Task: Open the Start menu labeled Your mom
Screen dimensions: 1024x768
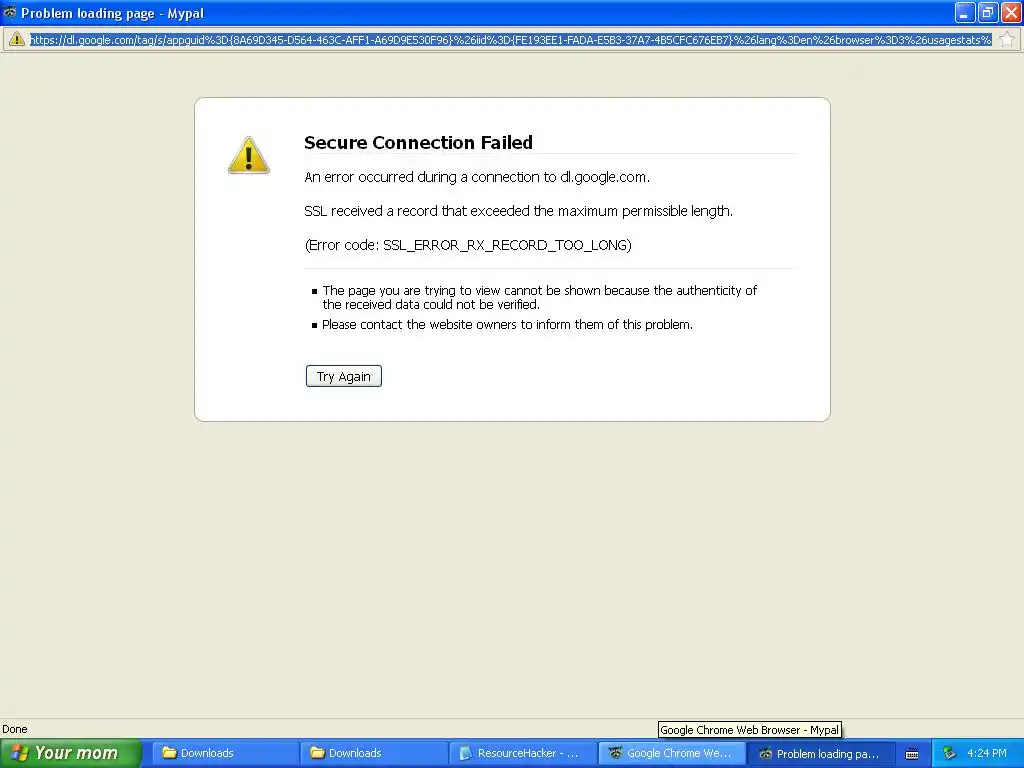Action: click(71, 753)
